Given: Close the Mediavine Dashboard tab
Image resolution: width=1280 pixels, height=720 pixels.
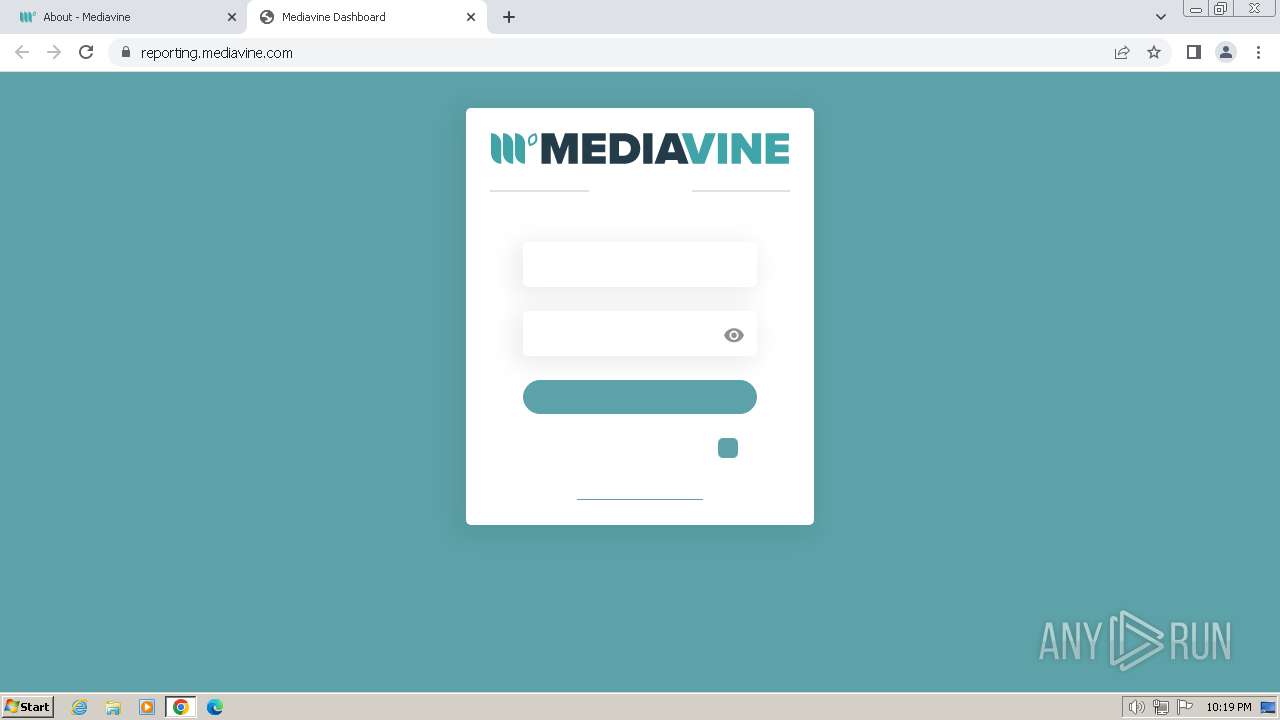Looking at the screenshot, I should pos(471,17).
